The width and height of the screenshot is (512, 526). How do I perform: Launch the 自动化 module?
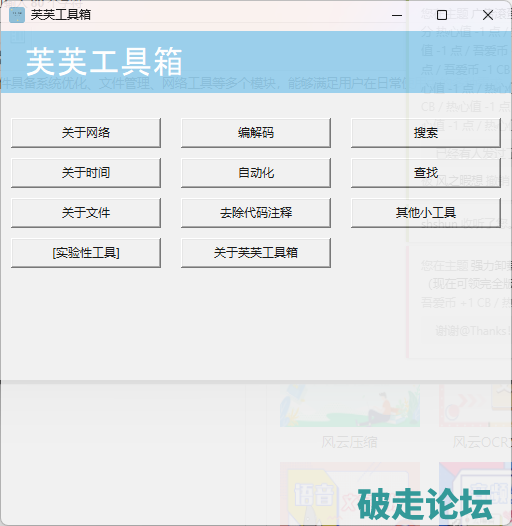[256, 173]
